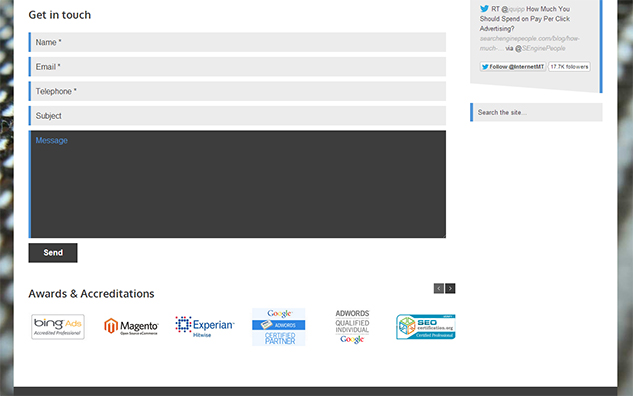Select the SEO certification.org badge

click(x=425, y=327)
